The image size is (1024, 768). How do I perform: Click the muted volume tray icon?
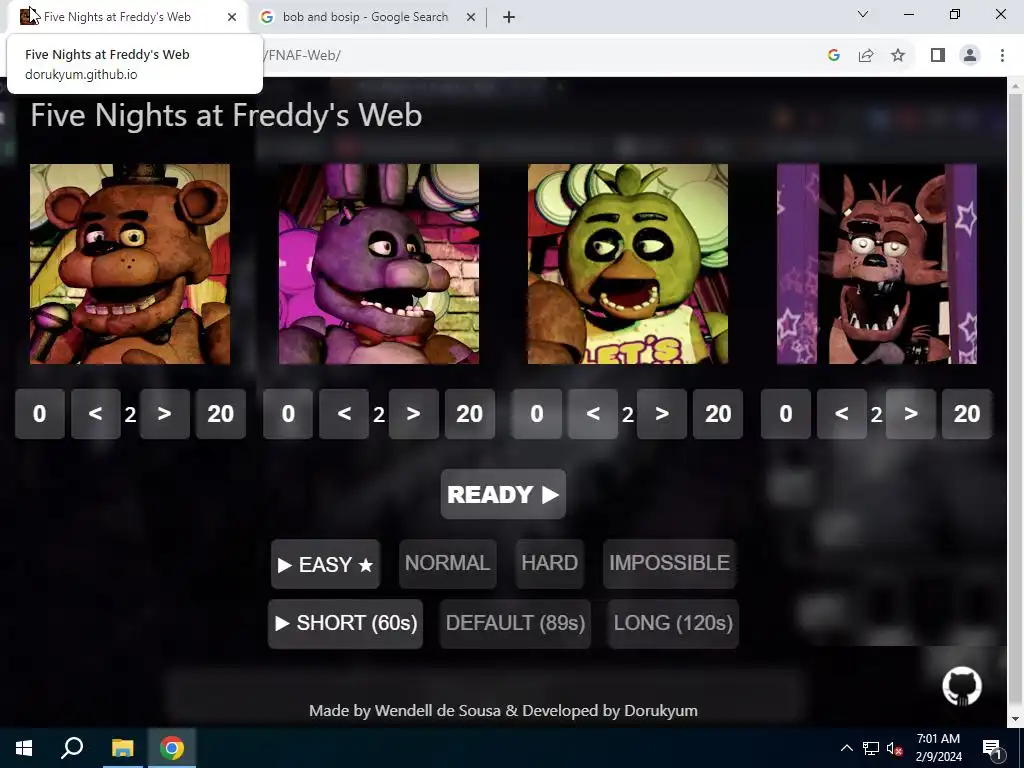click(894, 748)
